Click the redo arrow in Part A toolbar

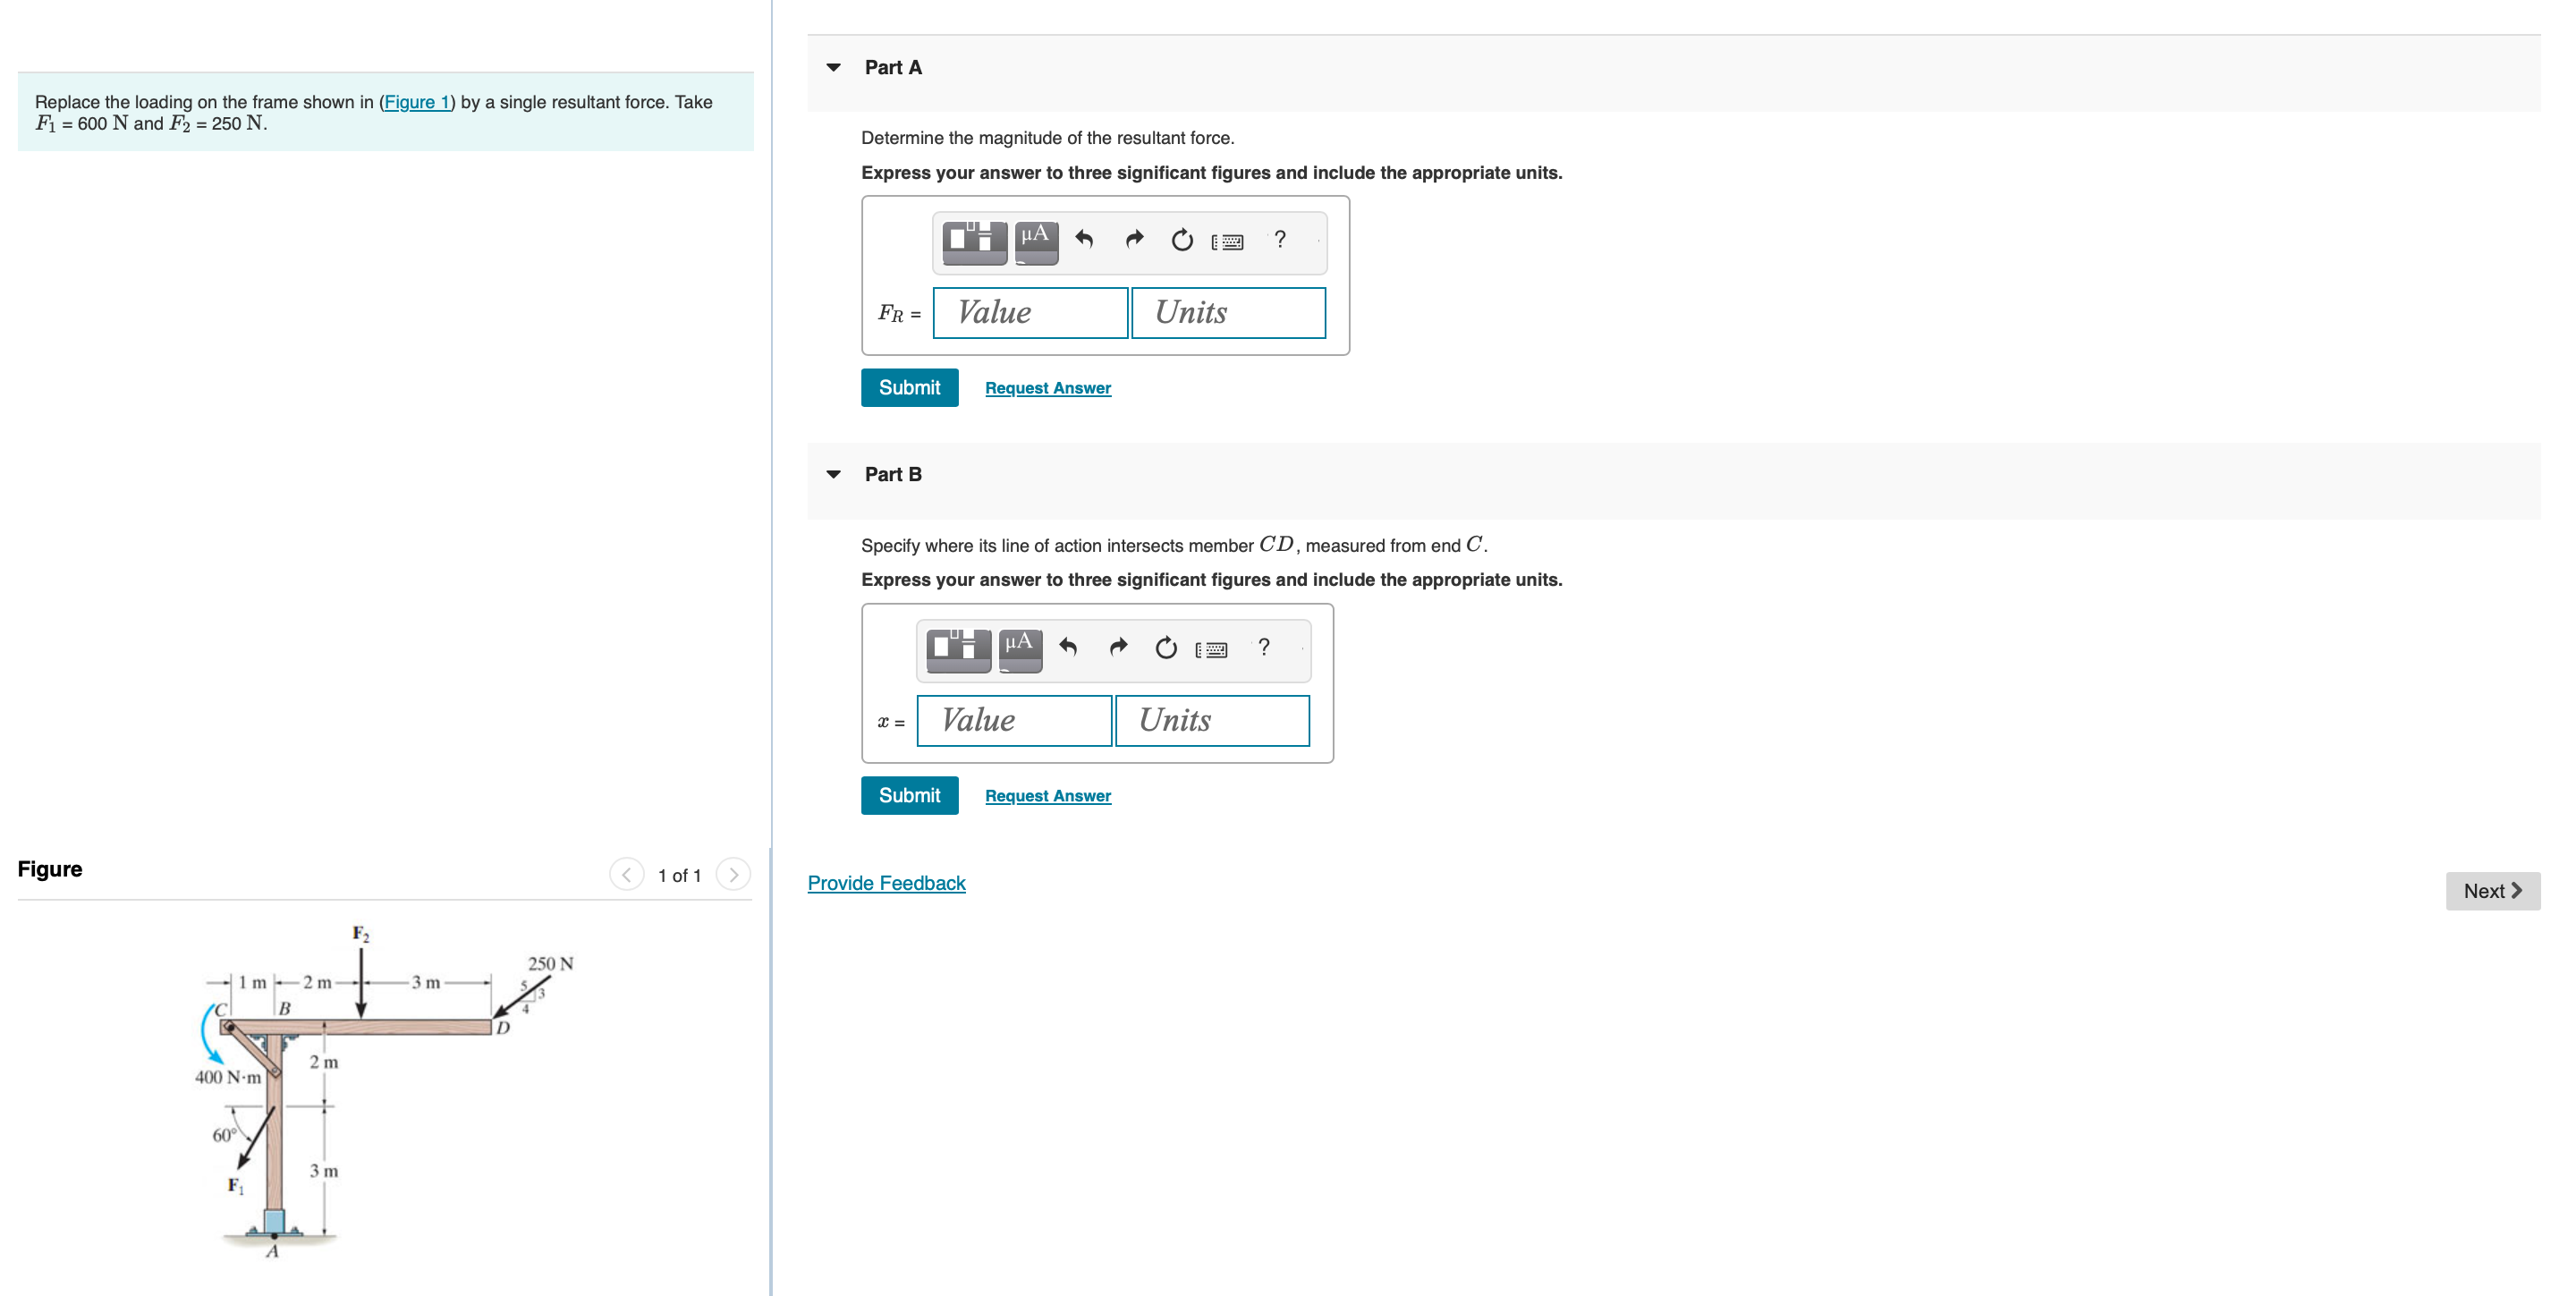(x=1134, y=240)
